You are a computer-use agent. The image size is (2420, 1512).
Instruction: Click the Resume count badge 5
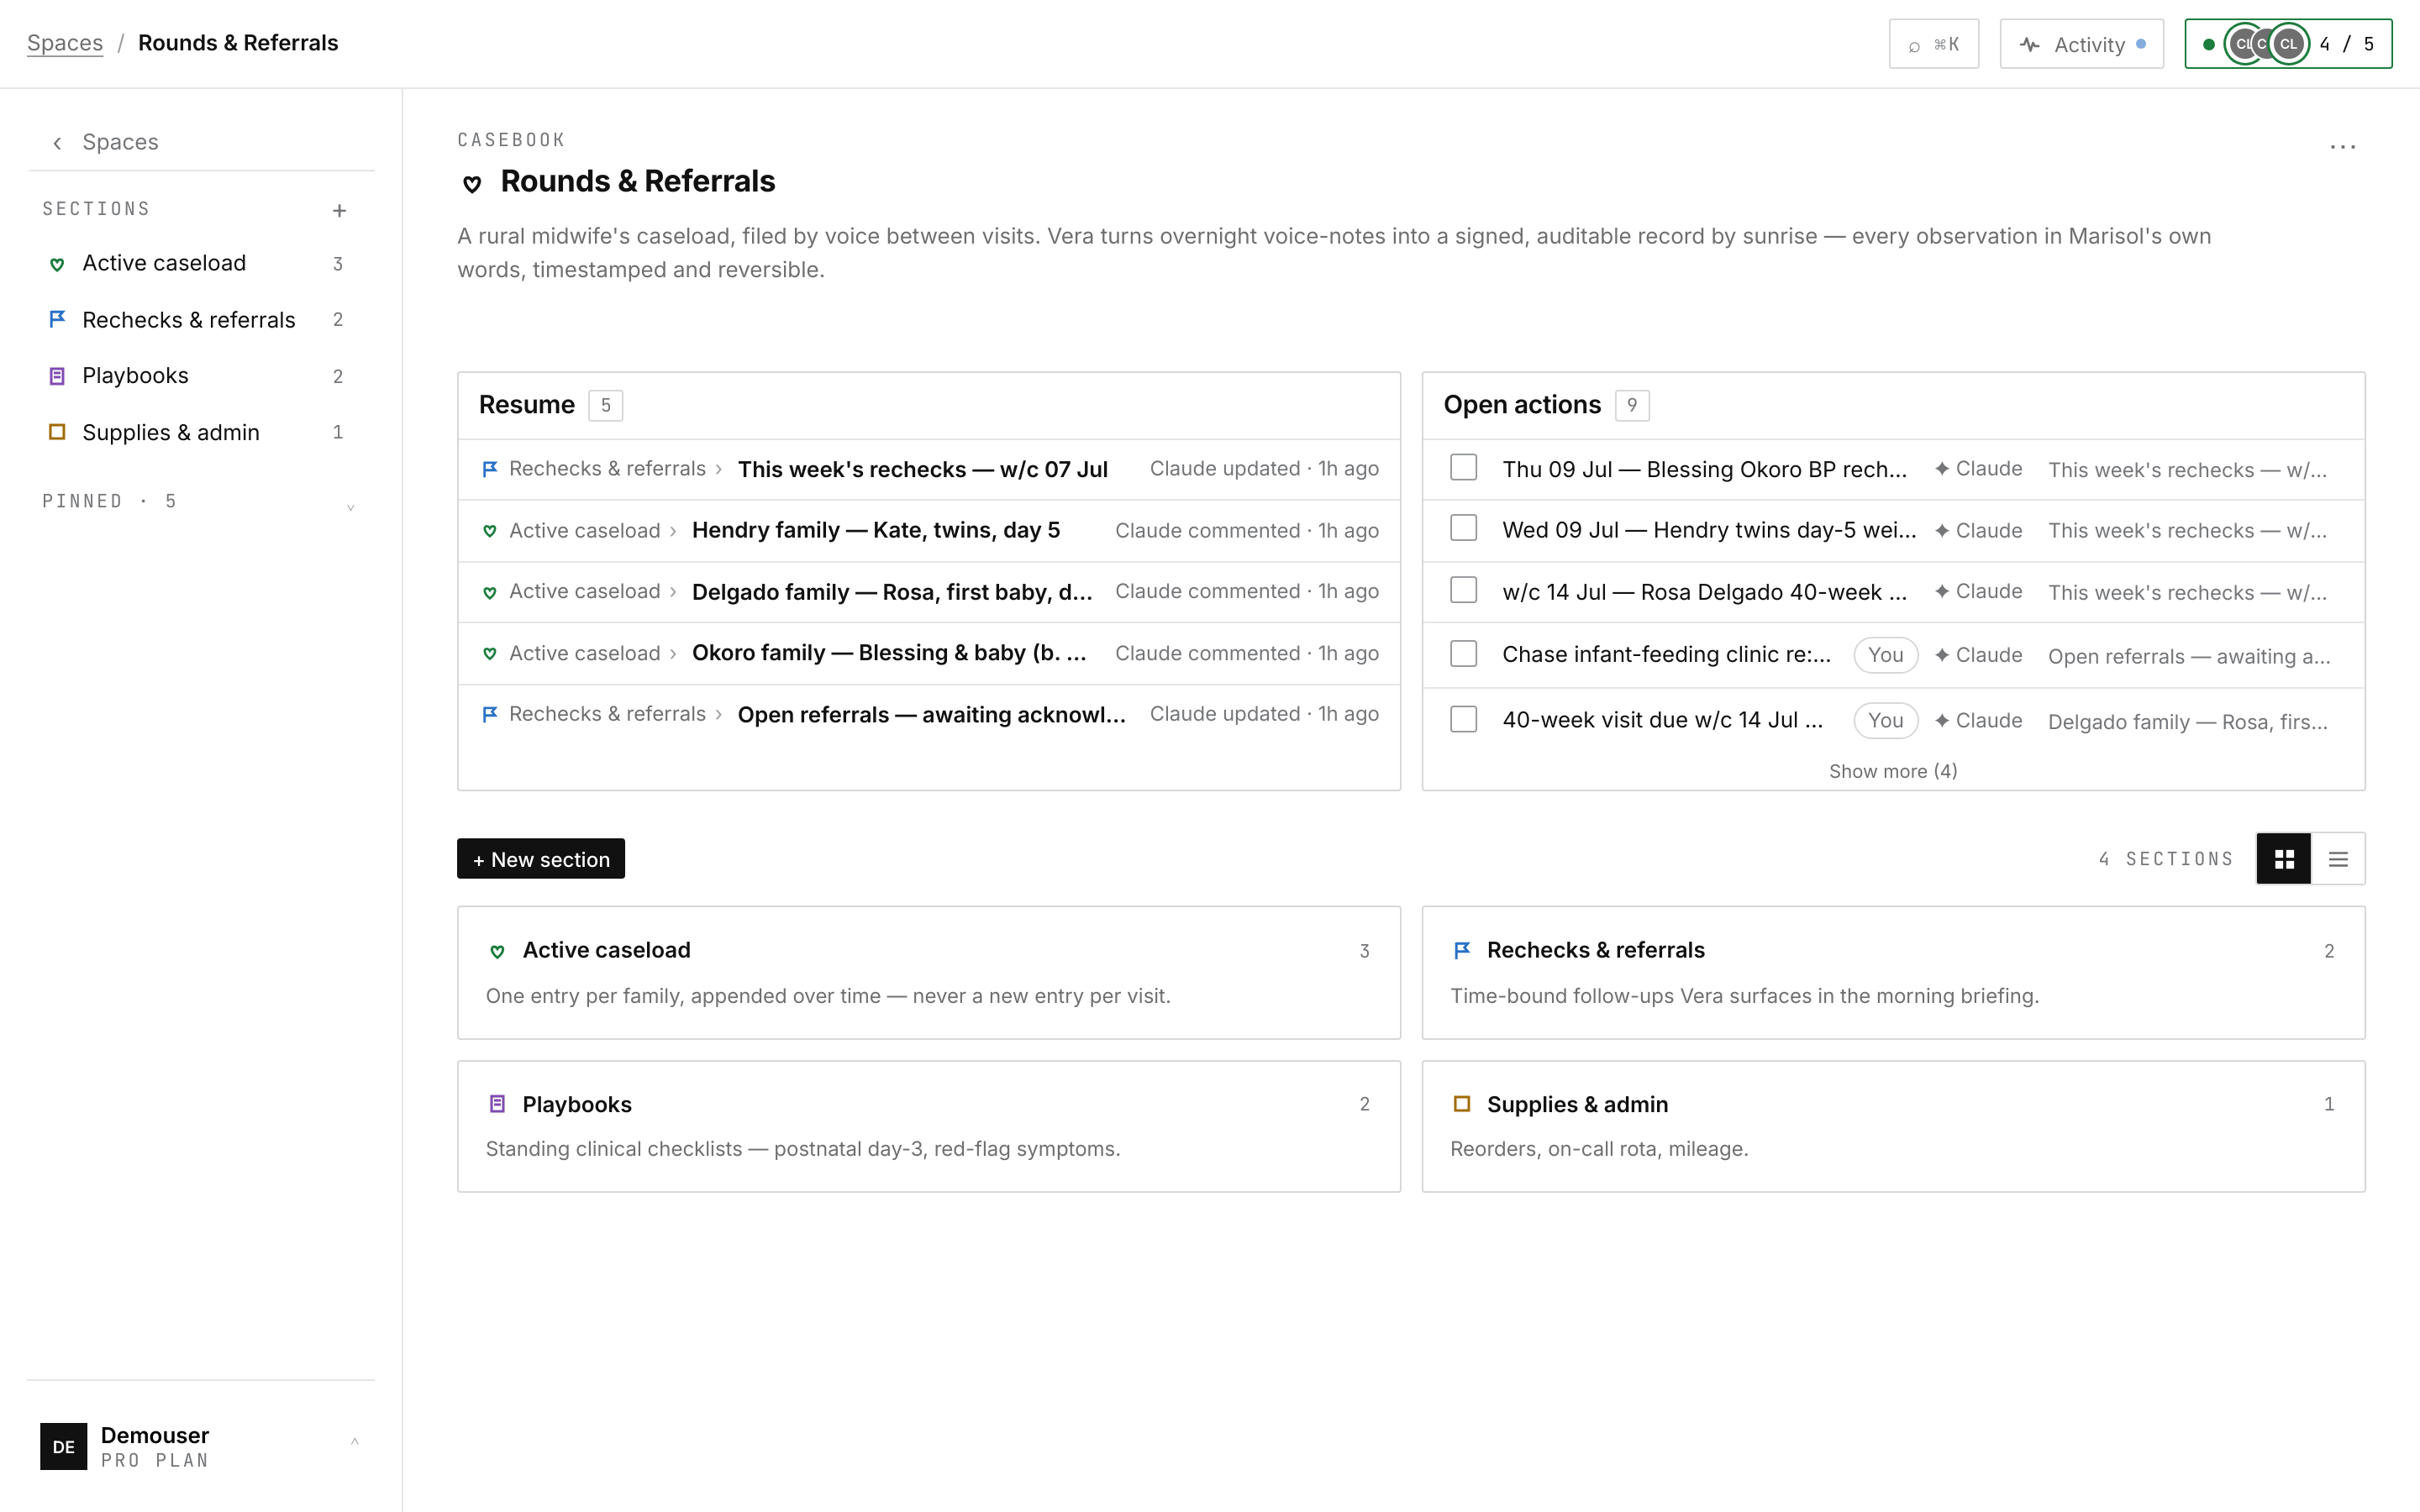click(605, 405)
